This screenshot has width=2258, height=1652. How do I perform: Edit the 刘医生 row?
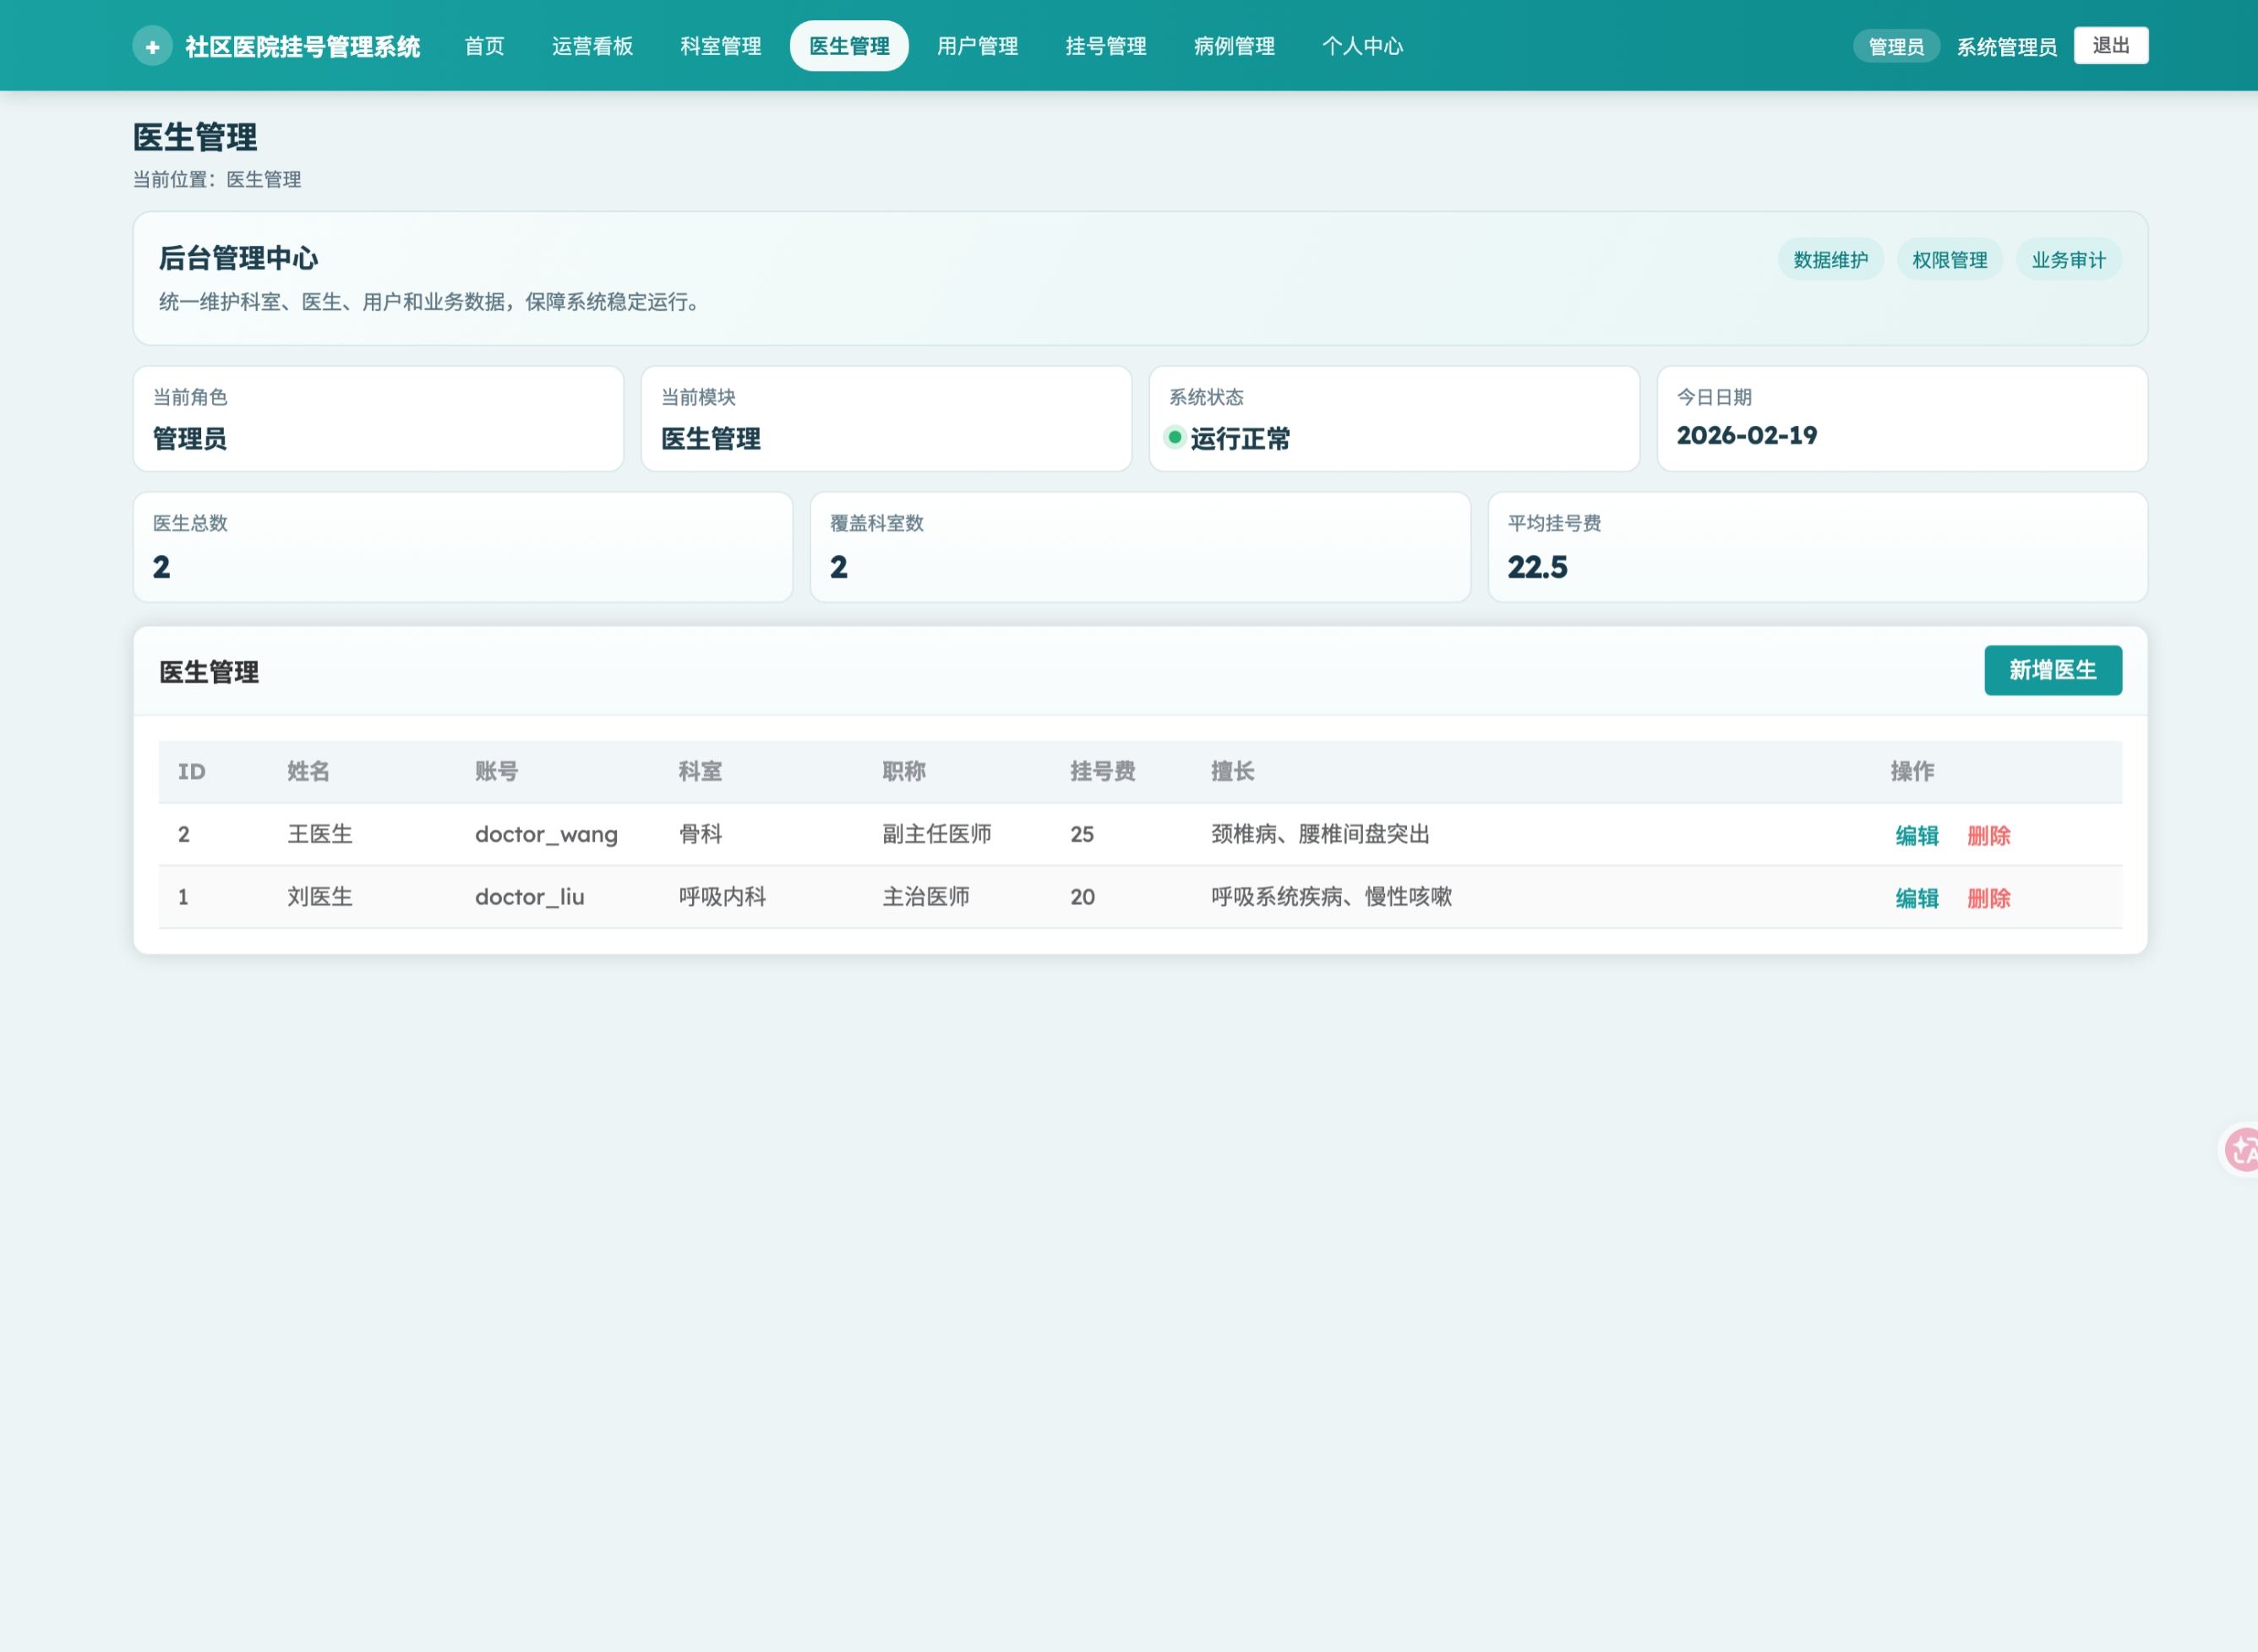pyautogui.click(x=1916, y=898)
